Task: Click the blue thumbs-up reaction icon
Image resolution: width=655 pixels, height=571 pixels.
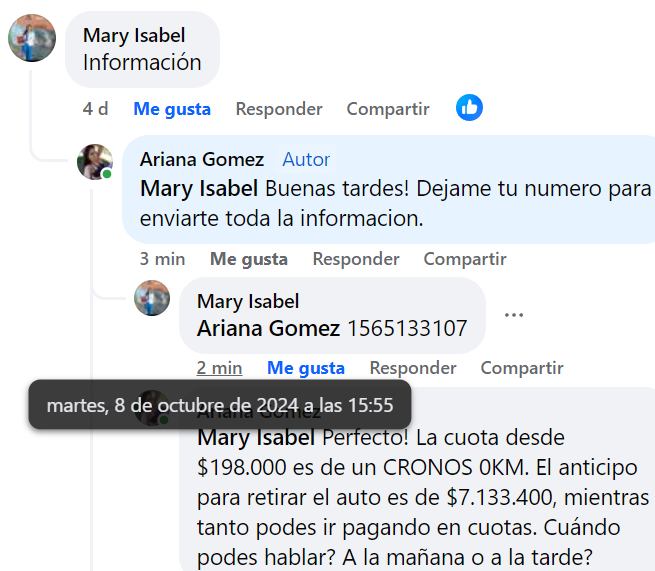Action: 469,108
